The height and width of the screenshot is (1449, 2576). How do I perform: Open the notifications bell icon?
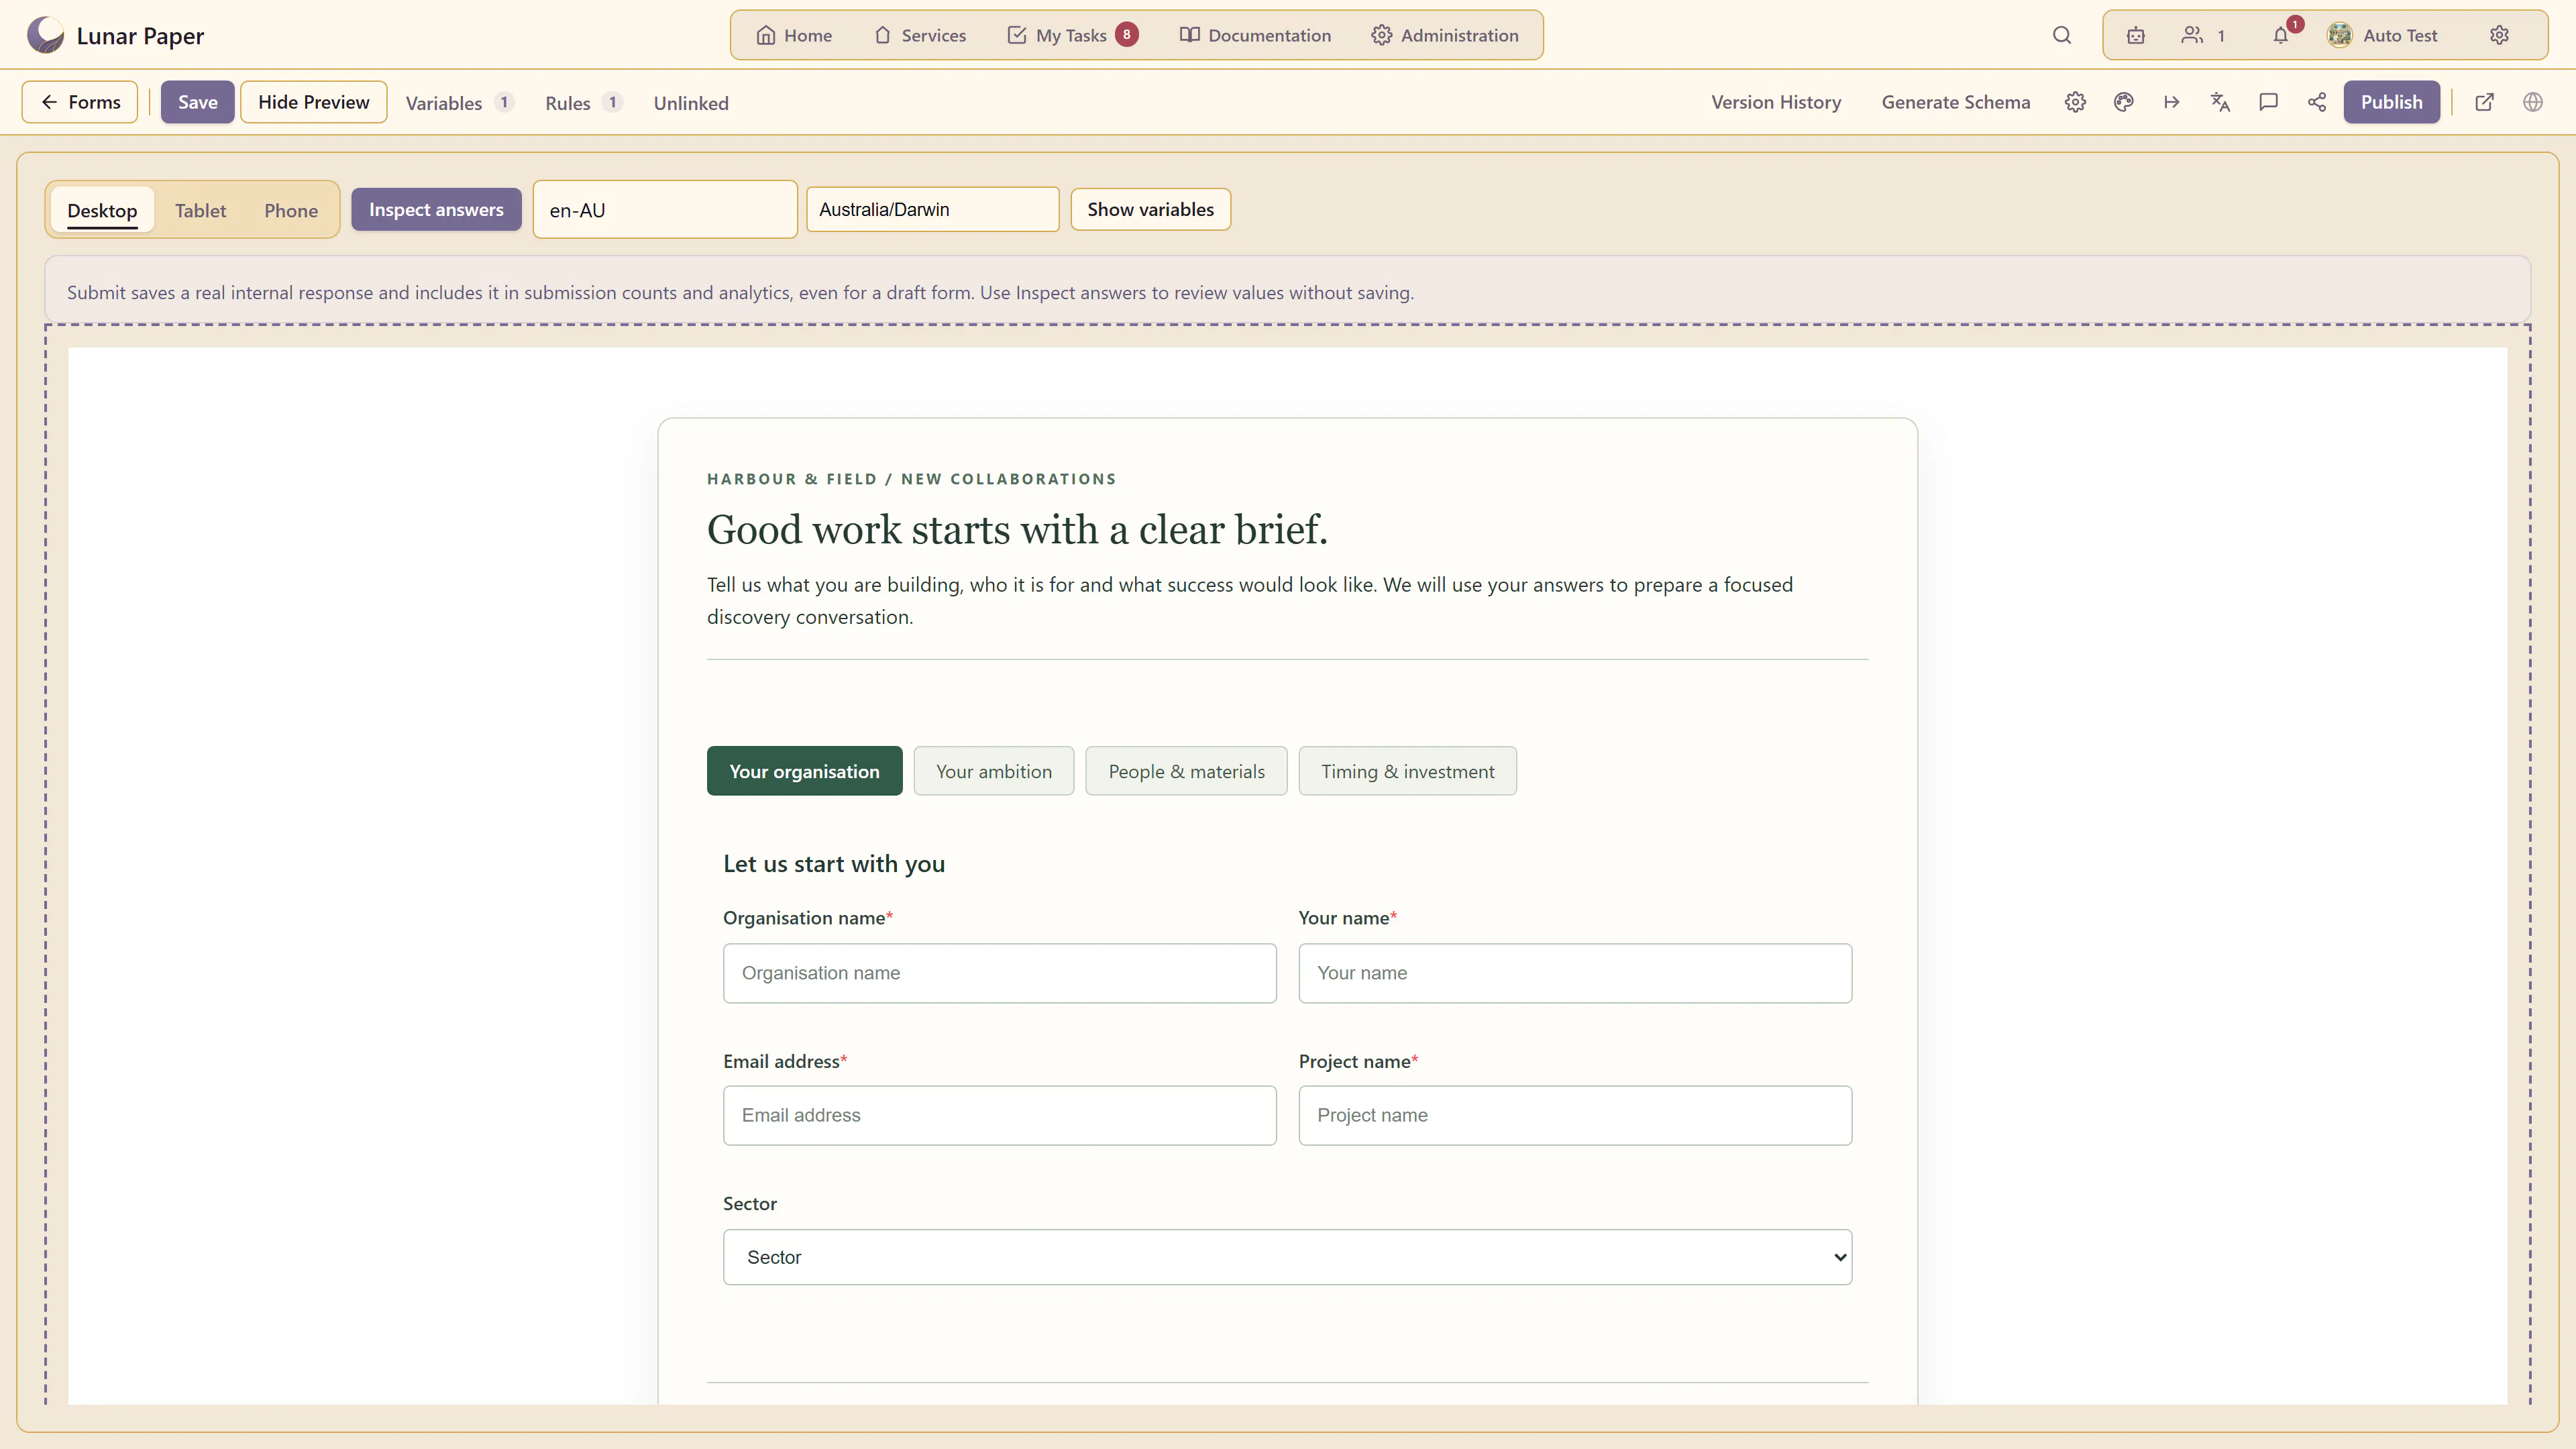2280,35
